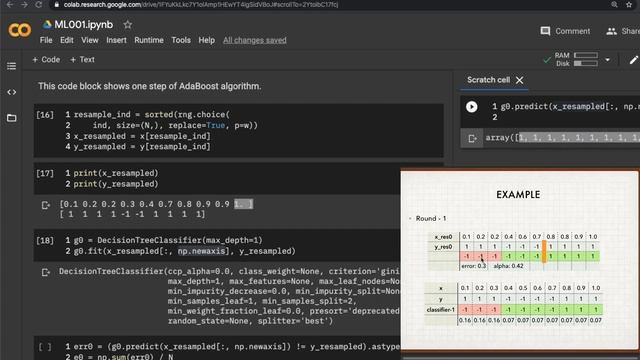Add a new Code cell

46,60
